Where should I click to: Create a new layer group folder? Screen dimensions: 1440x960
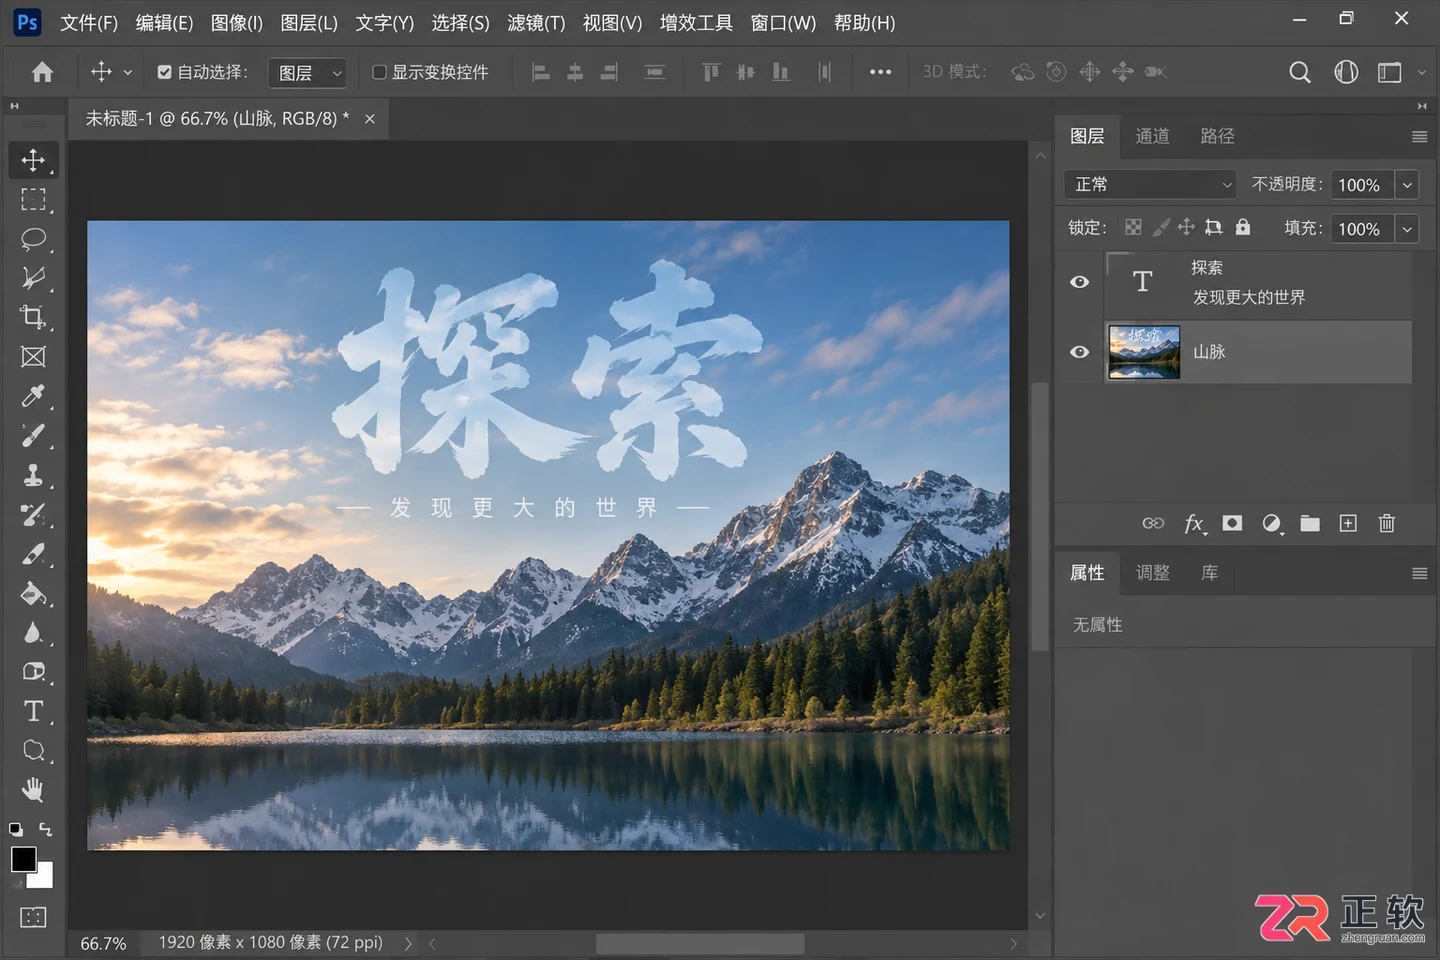coord(1310,523)
